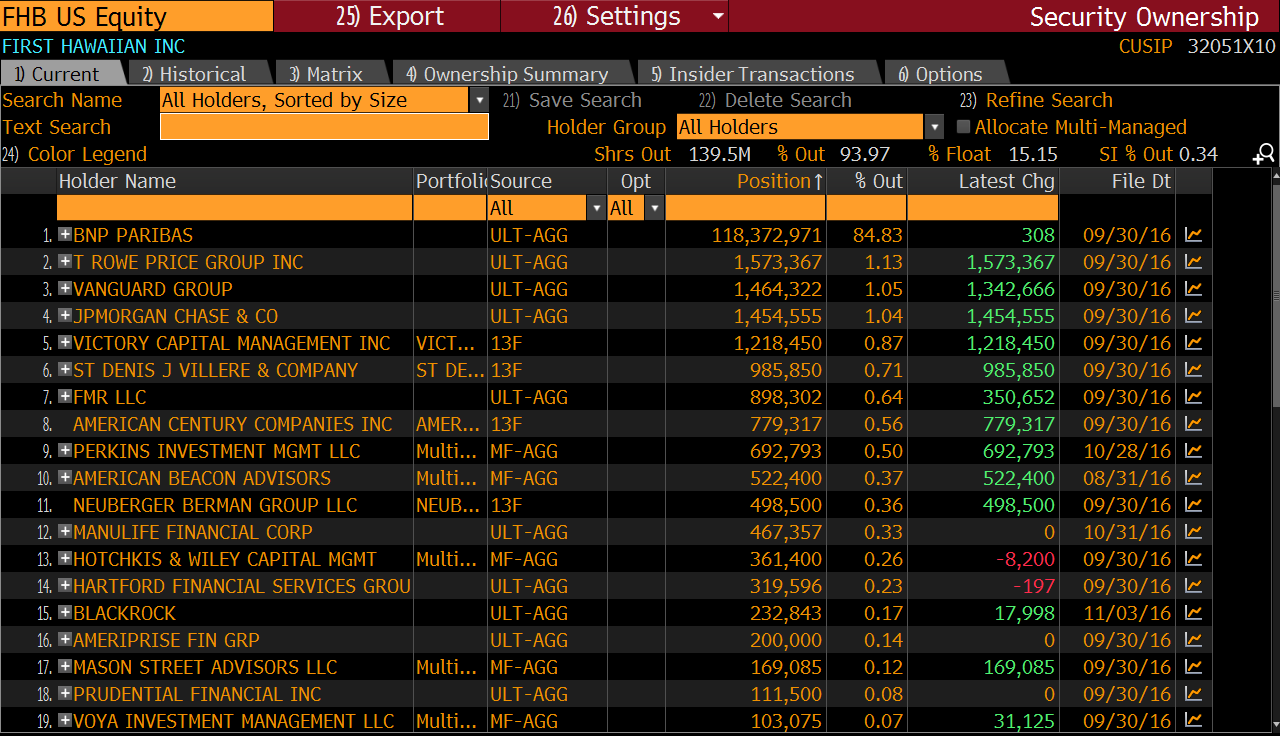
Task: Click Delete Search
Action: [775, 100]
